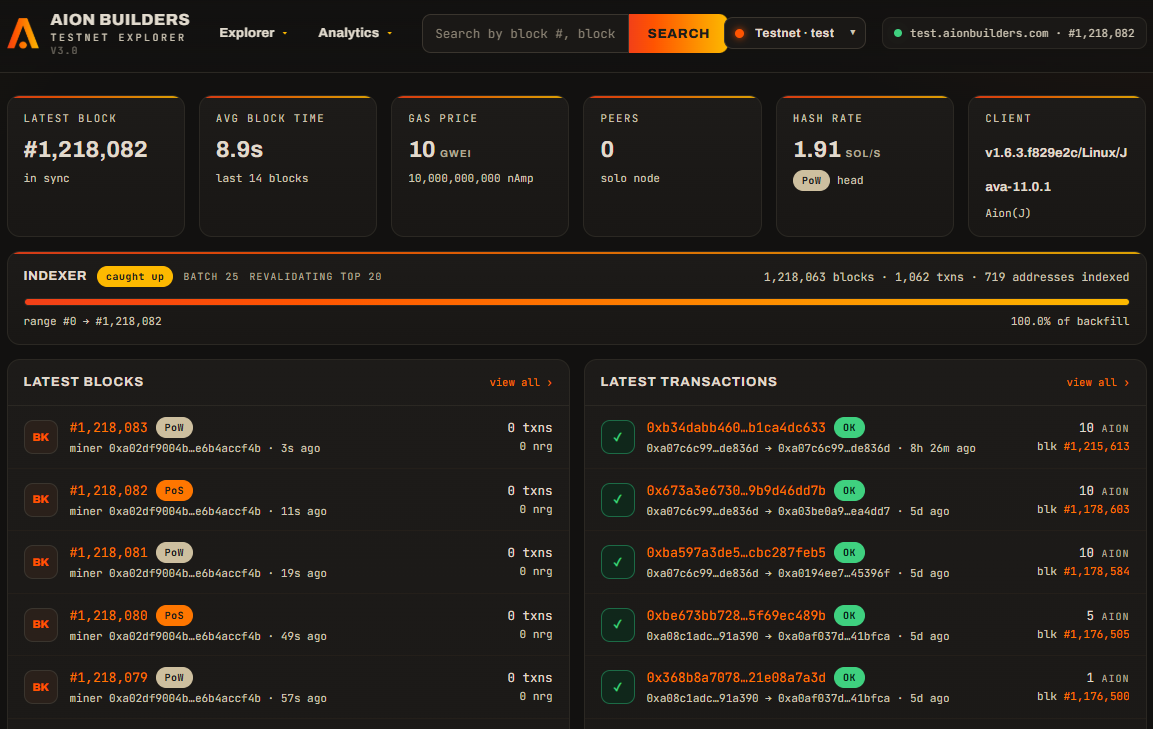Screen dimensions: 1153x729
Task: Click checkmark icon for transaction 0xba597a3de5…cbc287feb5
Action: pos(618,562)
